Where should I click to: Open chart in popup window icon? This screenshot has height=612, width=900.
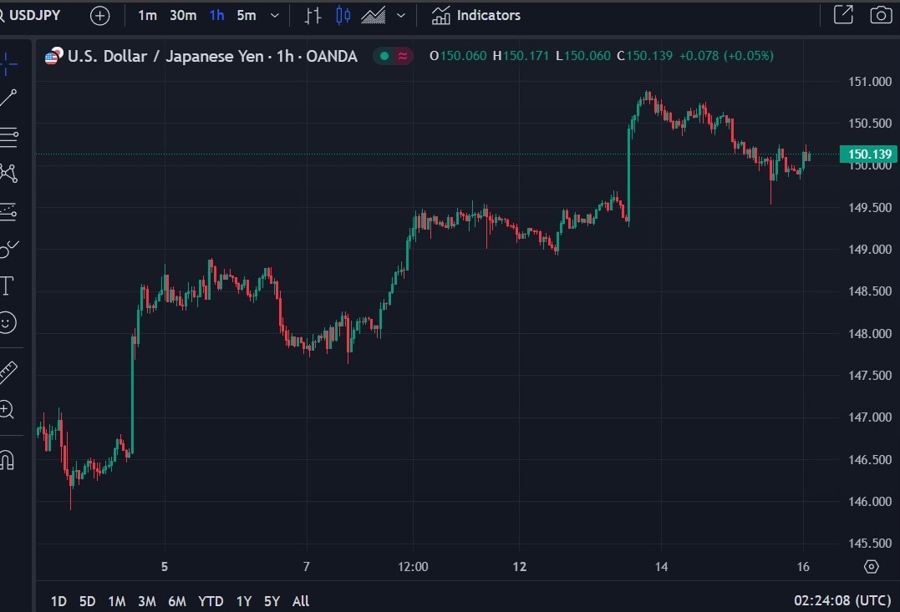pyautogui.click(x=843, y=15)
